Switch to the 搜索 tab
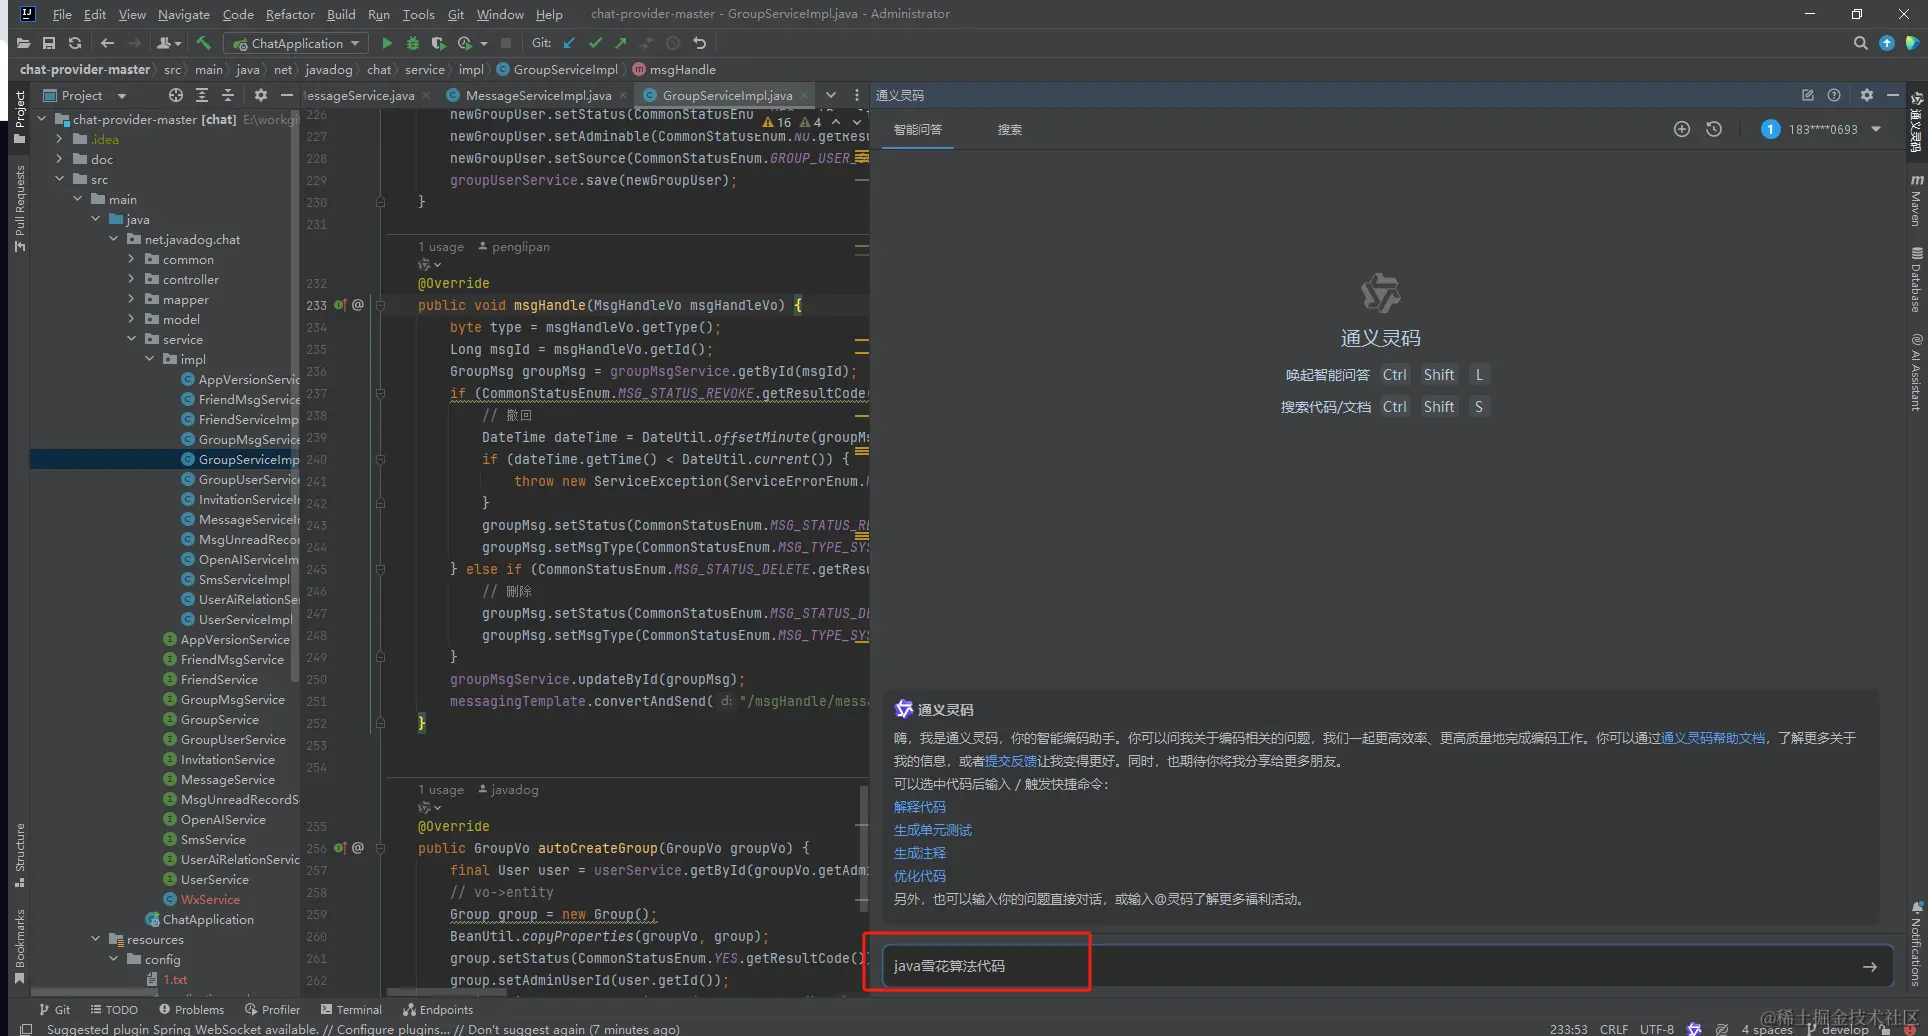The width and height of the screenshot is (1928, 1036). click(x=1010, y=129)
